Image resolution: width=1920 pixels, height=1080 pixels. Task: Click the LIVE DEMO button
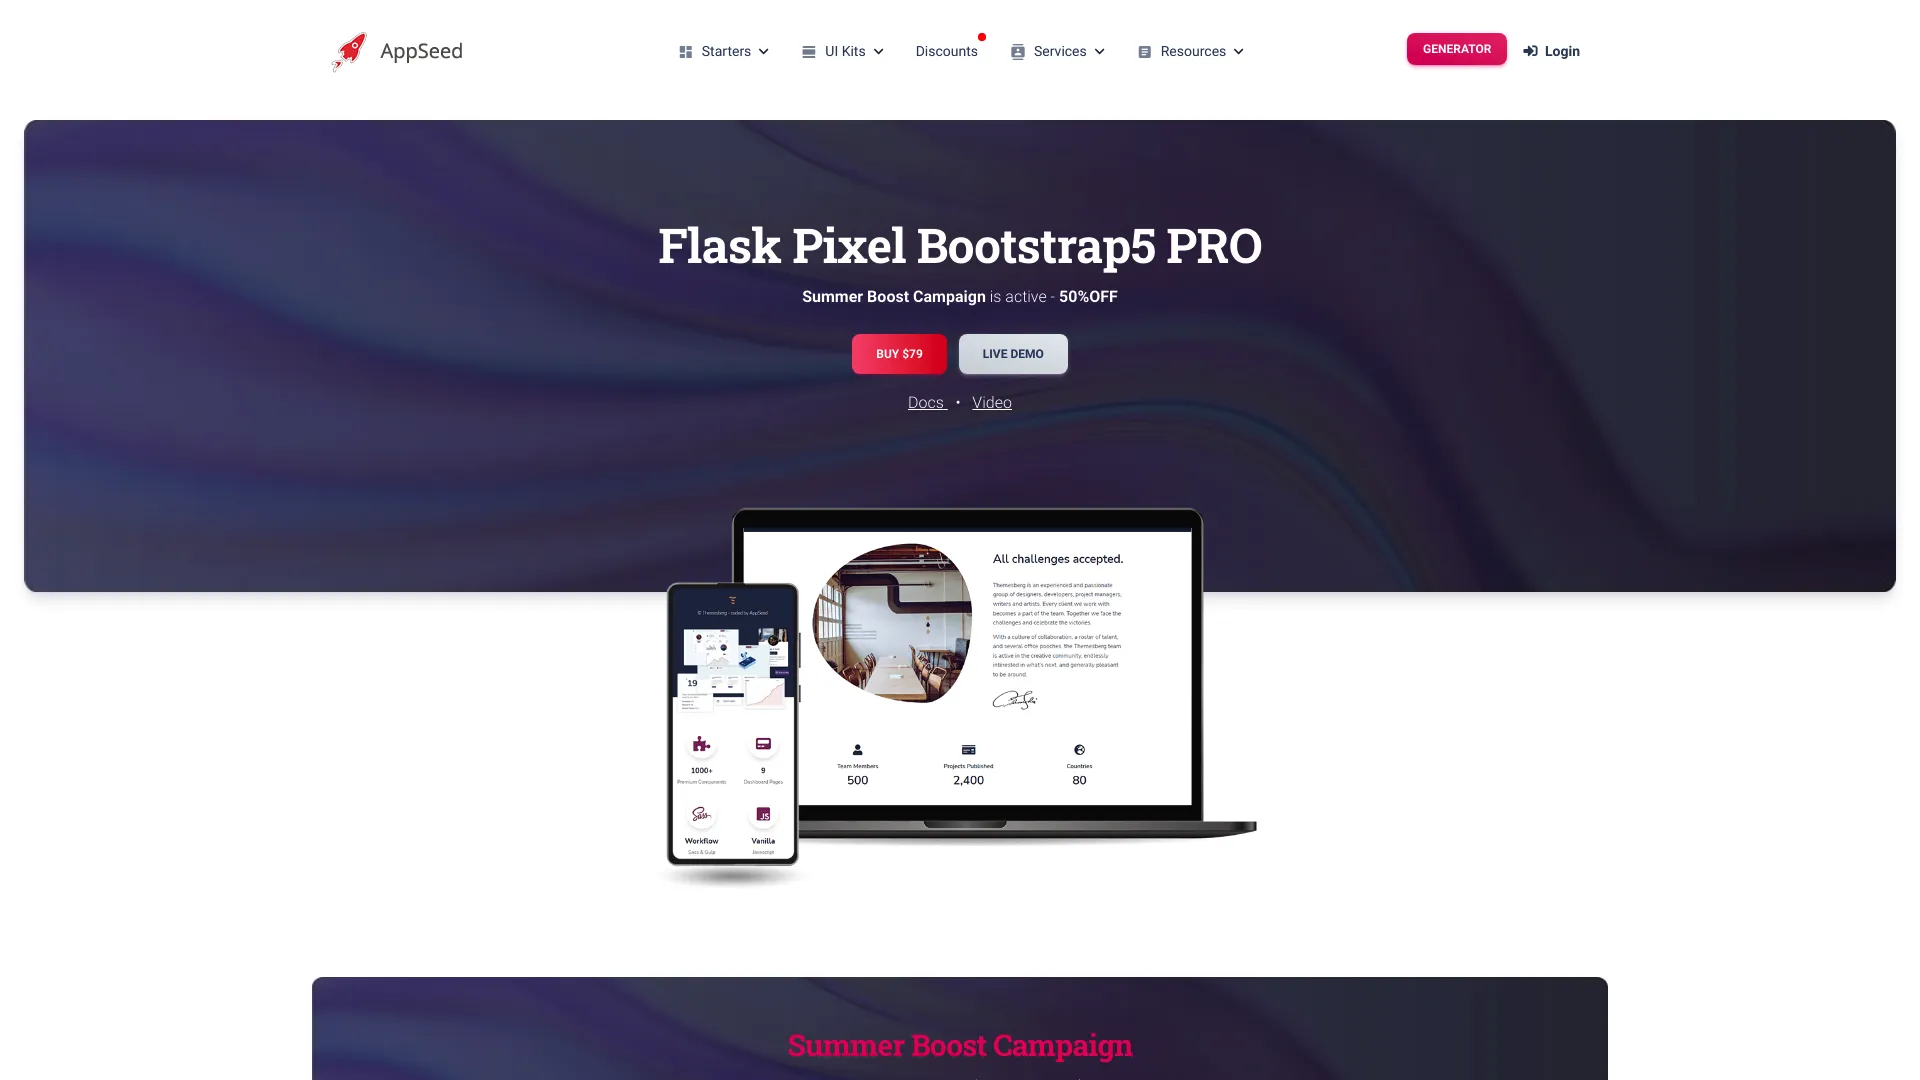[1013, 353]
